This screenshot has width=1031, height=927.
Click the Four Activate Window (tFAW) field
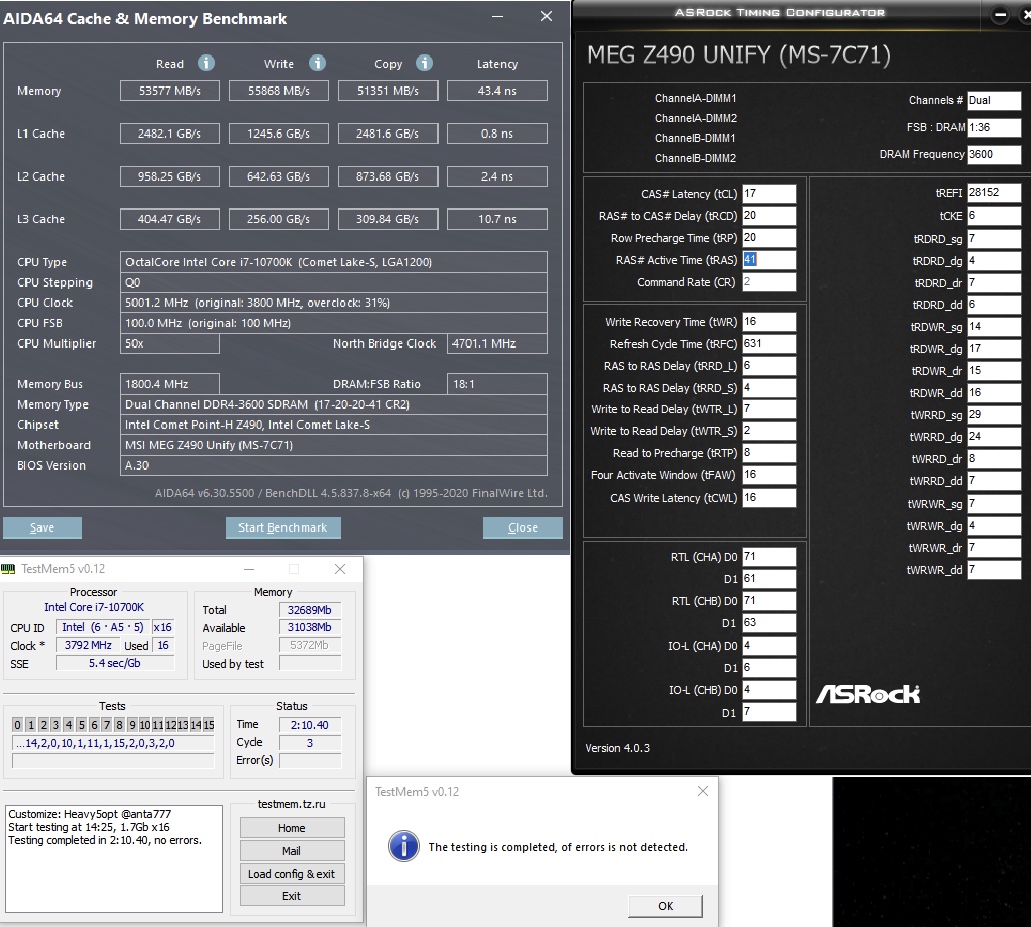[769, 475]
